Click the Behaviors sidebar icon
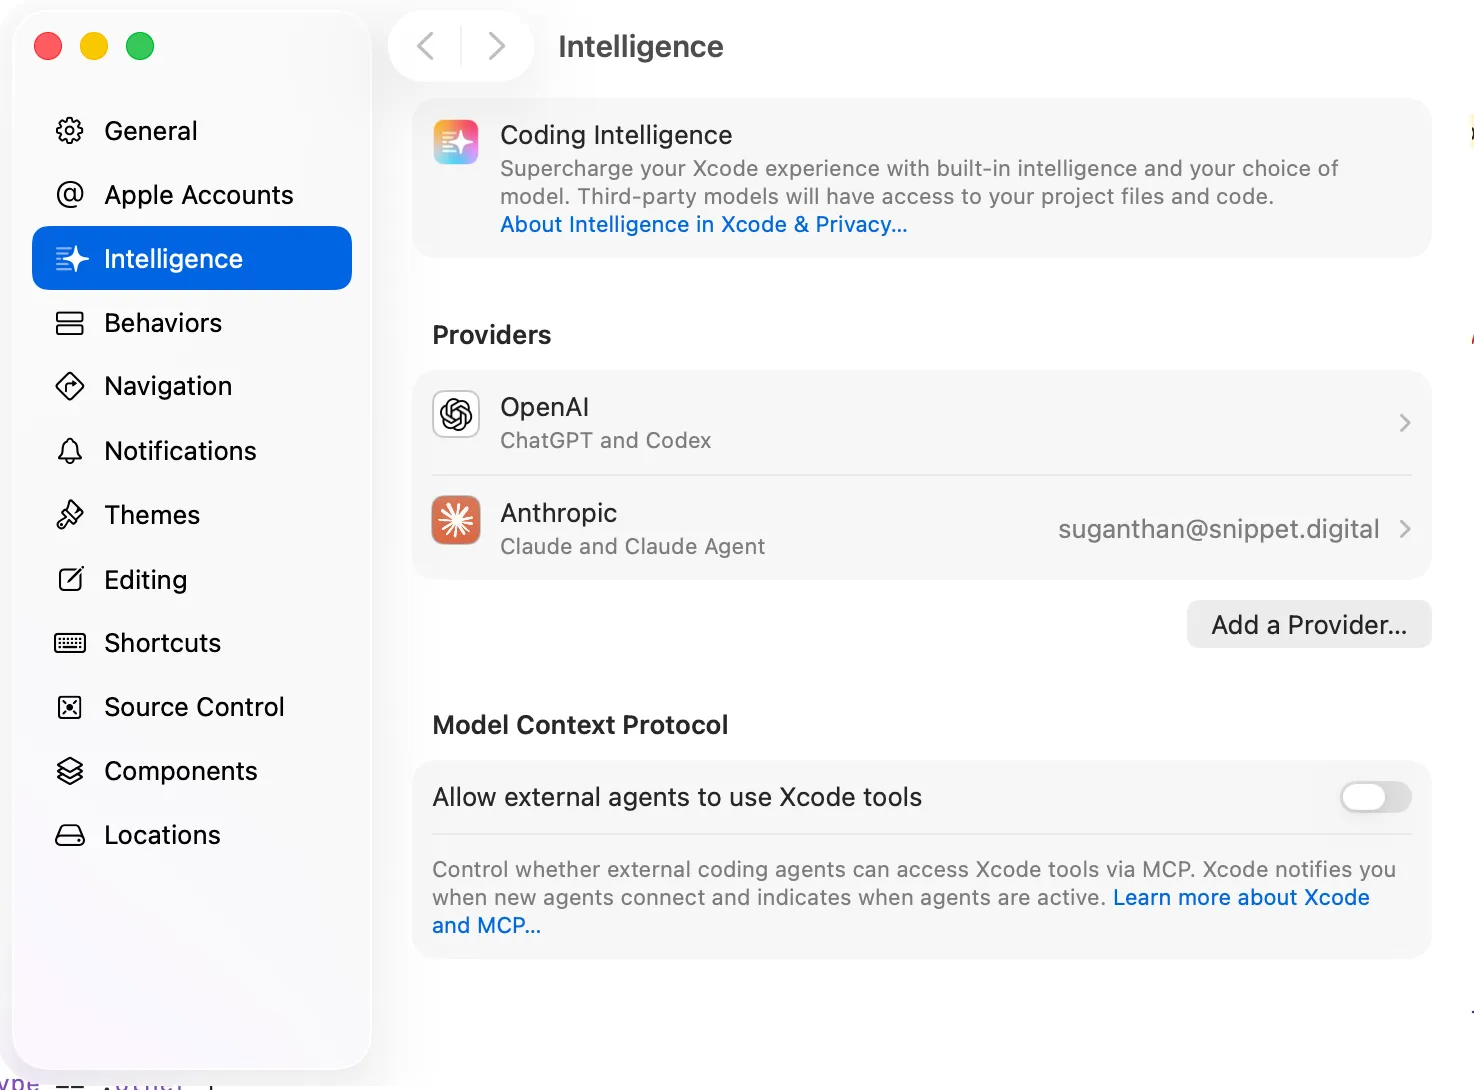 70,323
